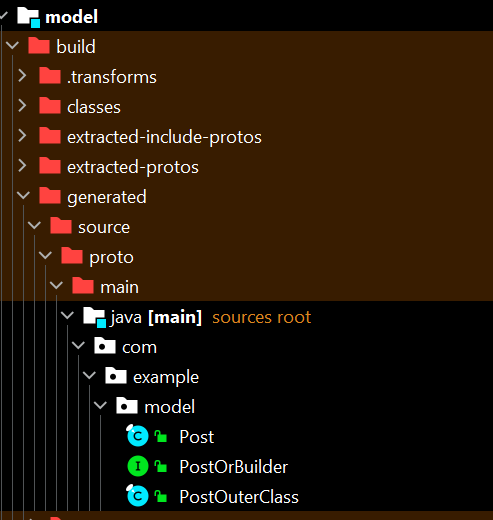Select the Post class file

196,437
